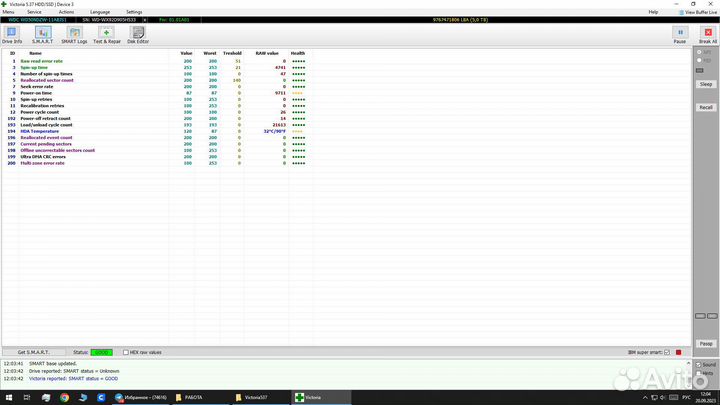Launch the Disk Editor tool
Viewport: 720px width, 405px height.
coord(138,34)
